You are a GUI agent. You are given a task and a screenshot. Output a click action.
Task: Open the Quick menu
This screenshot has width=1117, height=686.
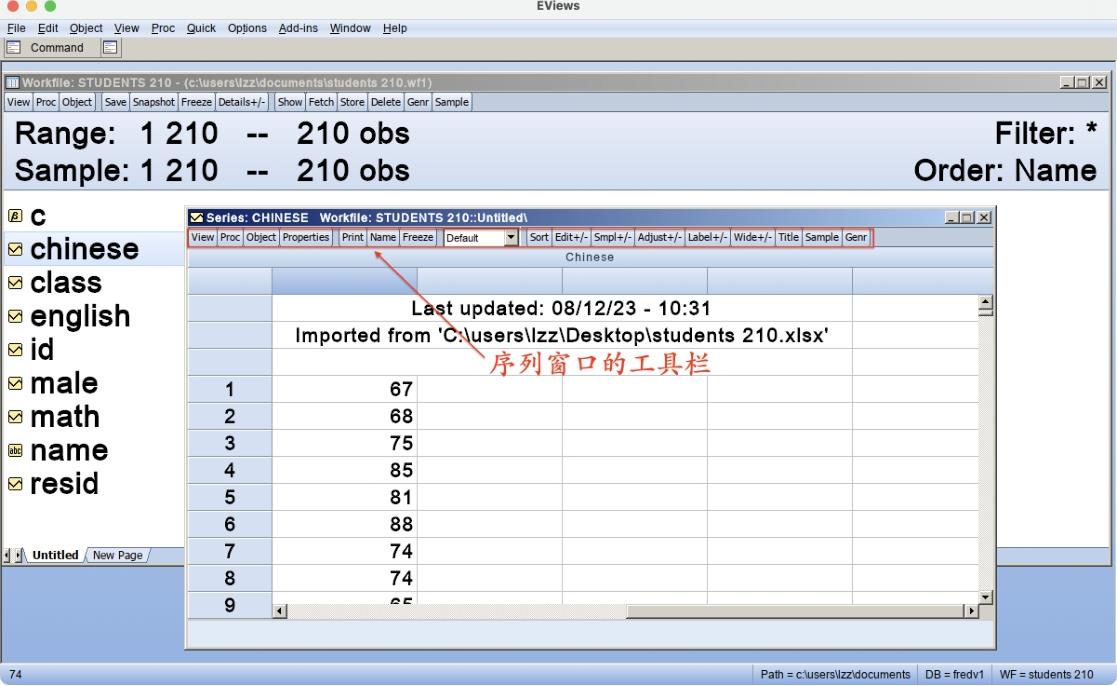pyautogui.click(x=201, y=28)
